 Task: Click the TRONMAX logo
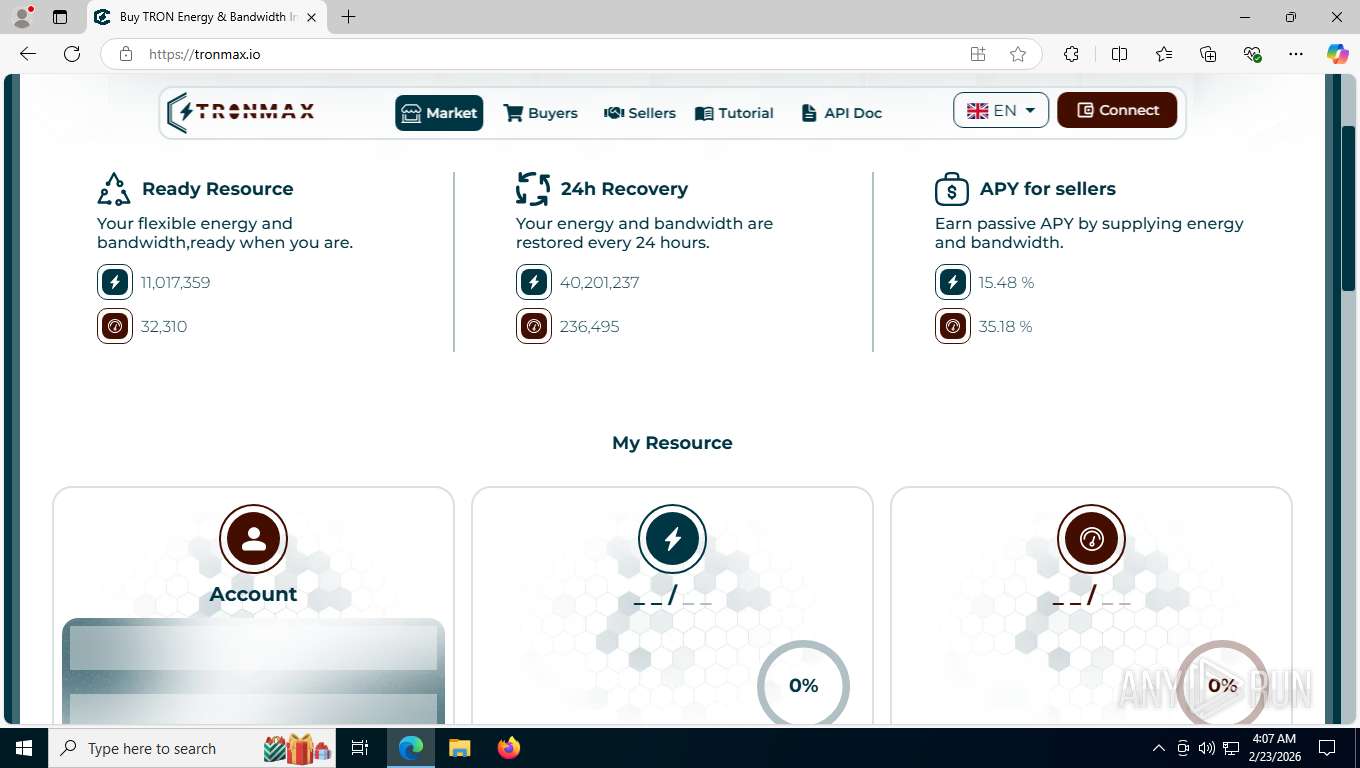[x=241, y=112]
